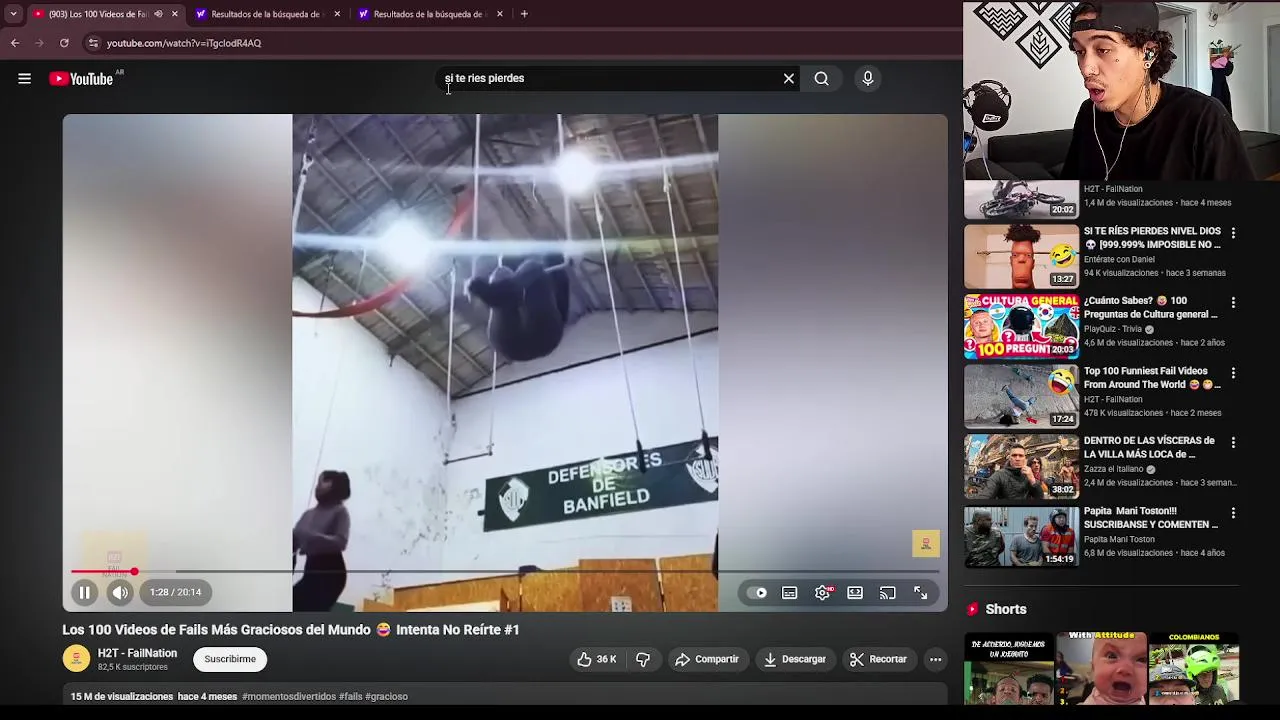Screen dimensions: 1280x720
Task: Clear the search box text
Action: pyautogui.click(x=789, y=78)
